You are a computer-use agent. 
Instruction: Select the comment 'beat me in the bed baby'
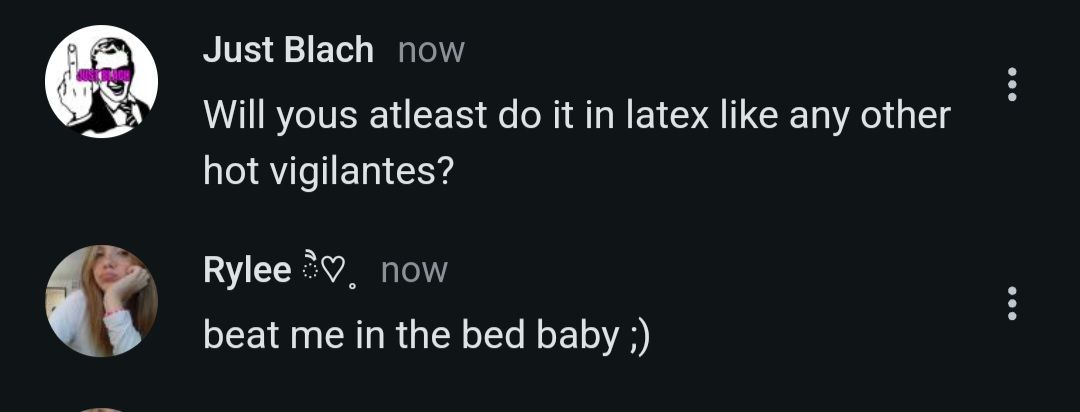coord(426,336)
